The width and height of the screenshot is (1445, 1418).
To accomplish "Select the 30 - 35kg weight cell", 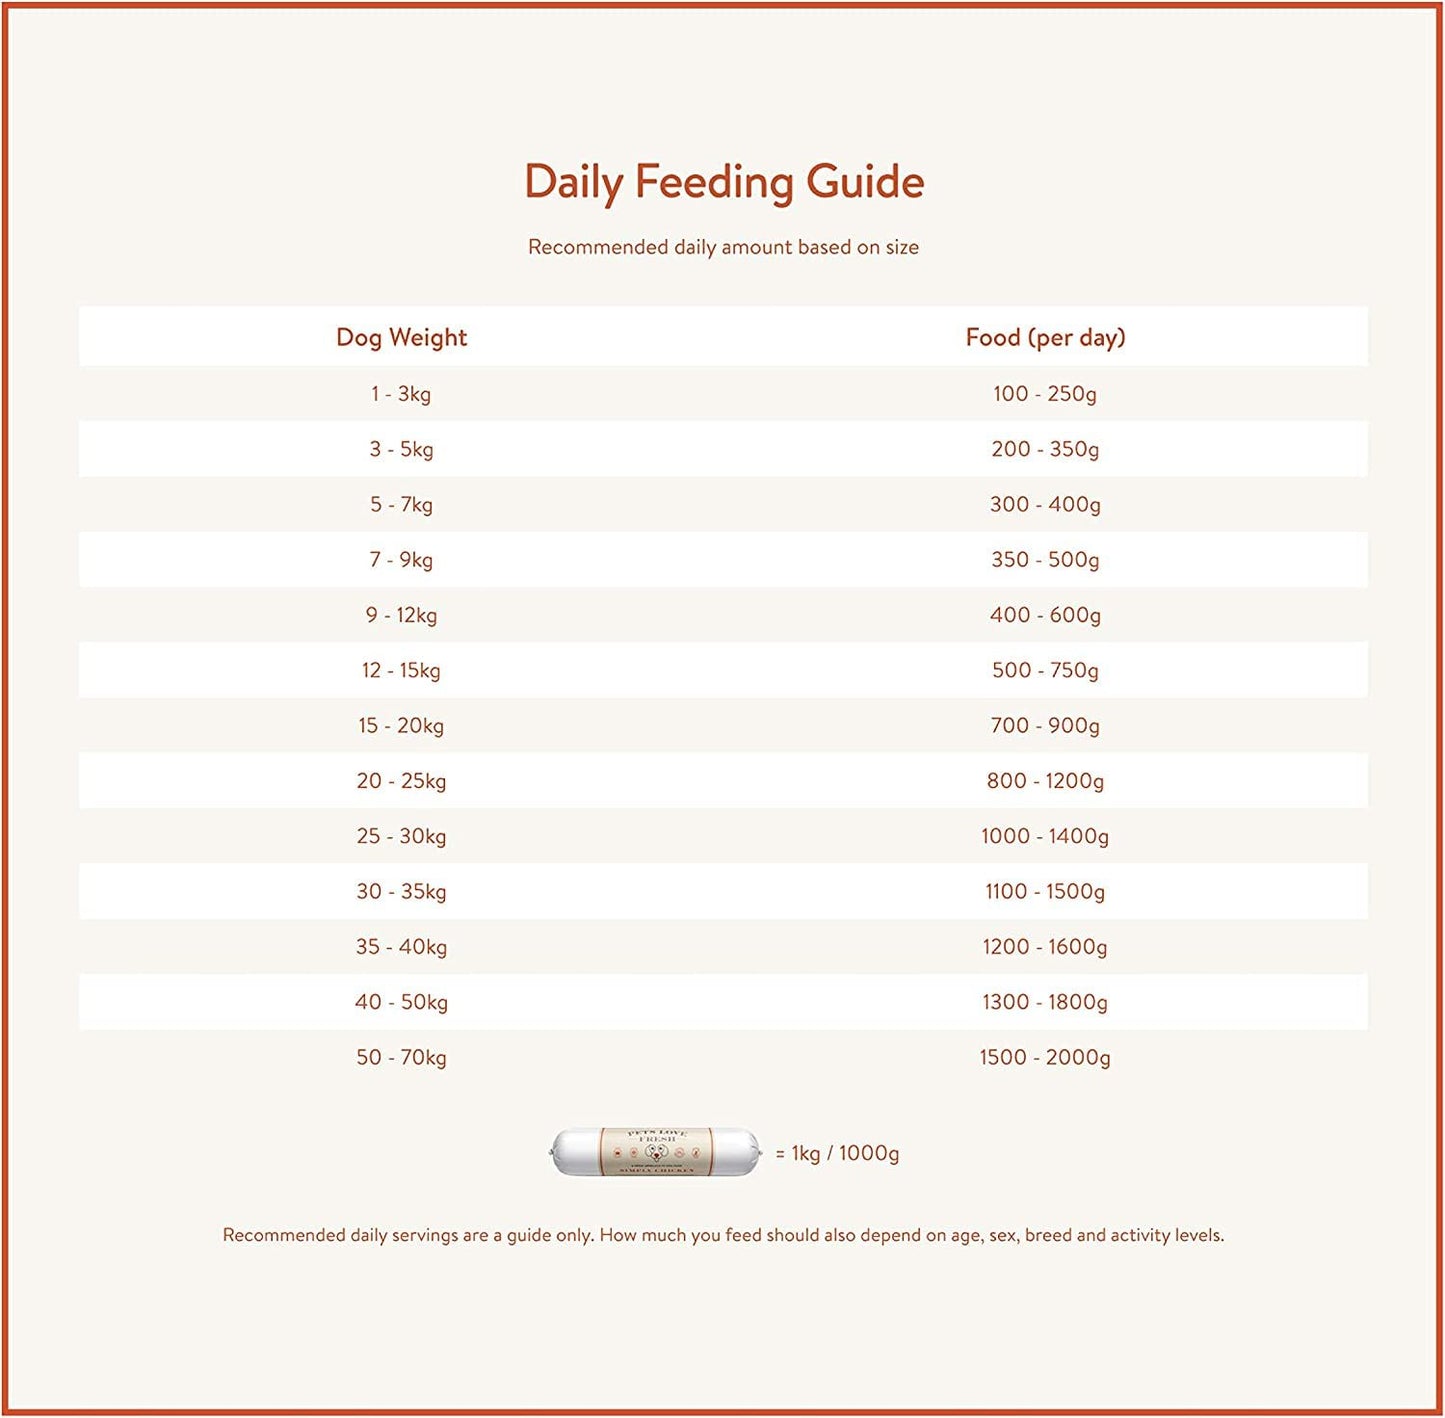I will 401,892.
